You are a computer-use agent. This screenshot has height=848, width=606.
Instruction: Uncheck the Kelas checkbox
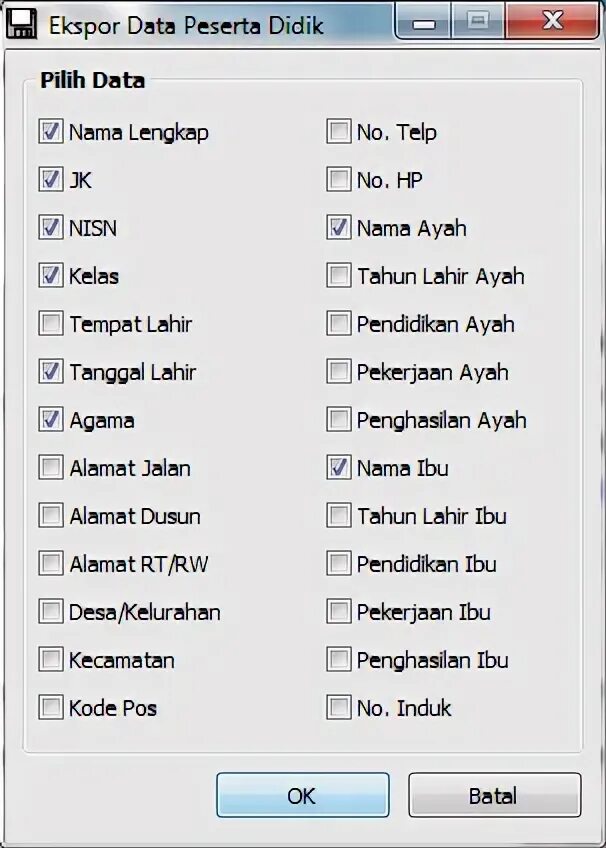[51, 276]
